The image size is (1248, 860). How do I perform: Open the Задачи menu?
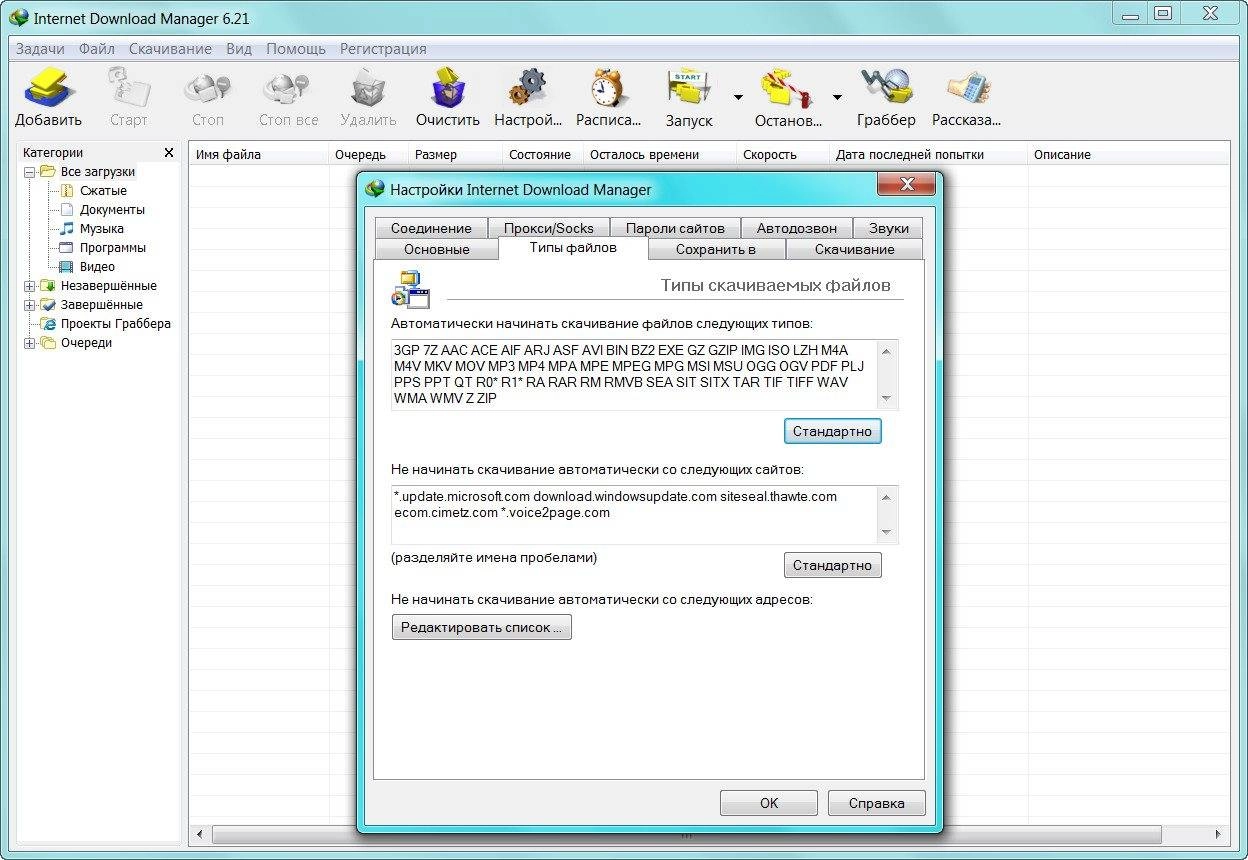40,48
